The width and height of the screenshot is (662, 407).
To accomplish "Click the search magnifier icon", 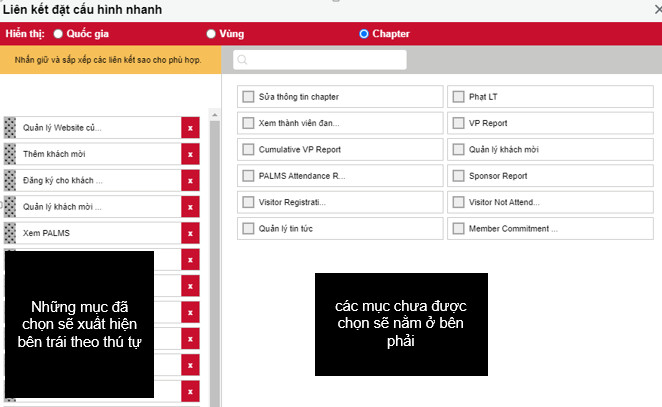I will coord(242,60).
